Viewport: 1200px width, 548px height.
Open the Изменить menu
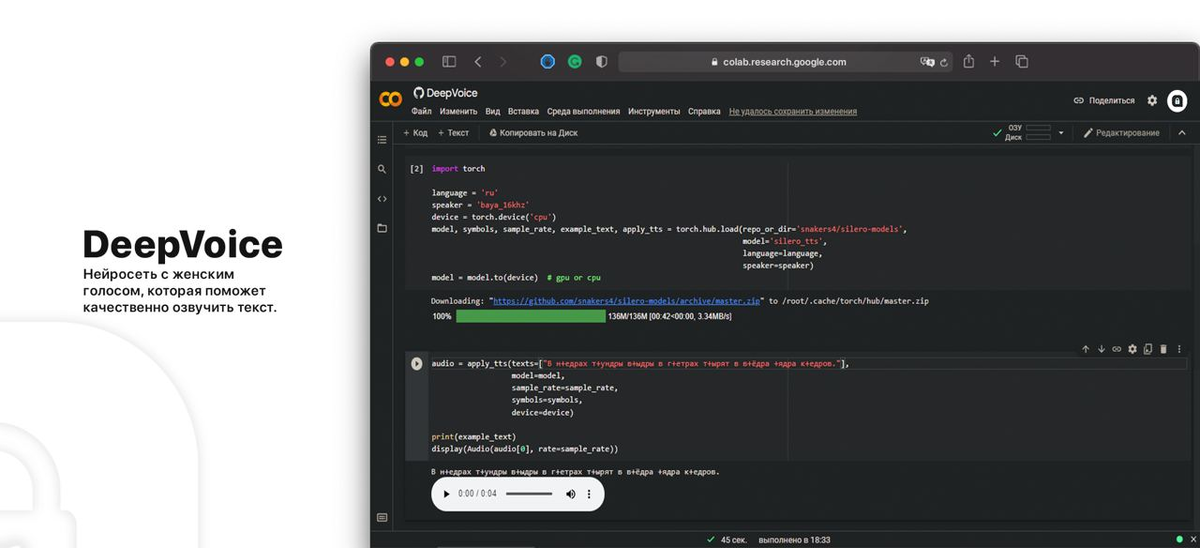pos(458,111)
